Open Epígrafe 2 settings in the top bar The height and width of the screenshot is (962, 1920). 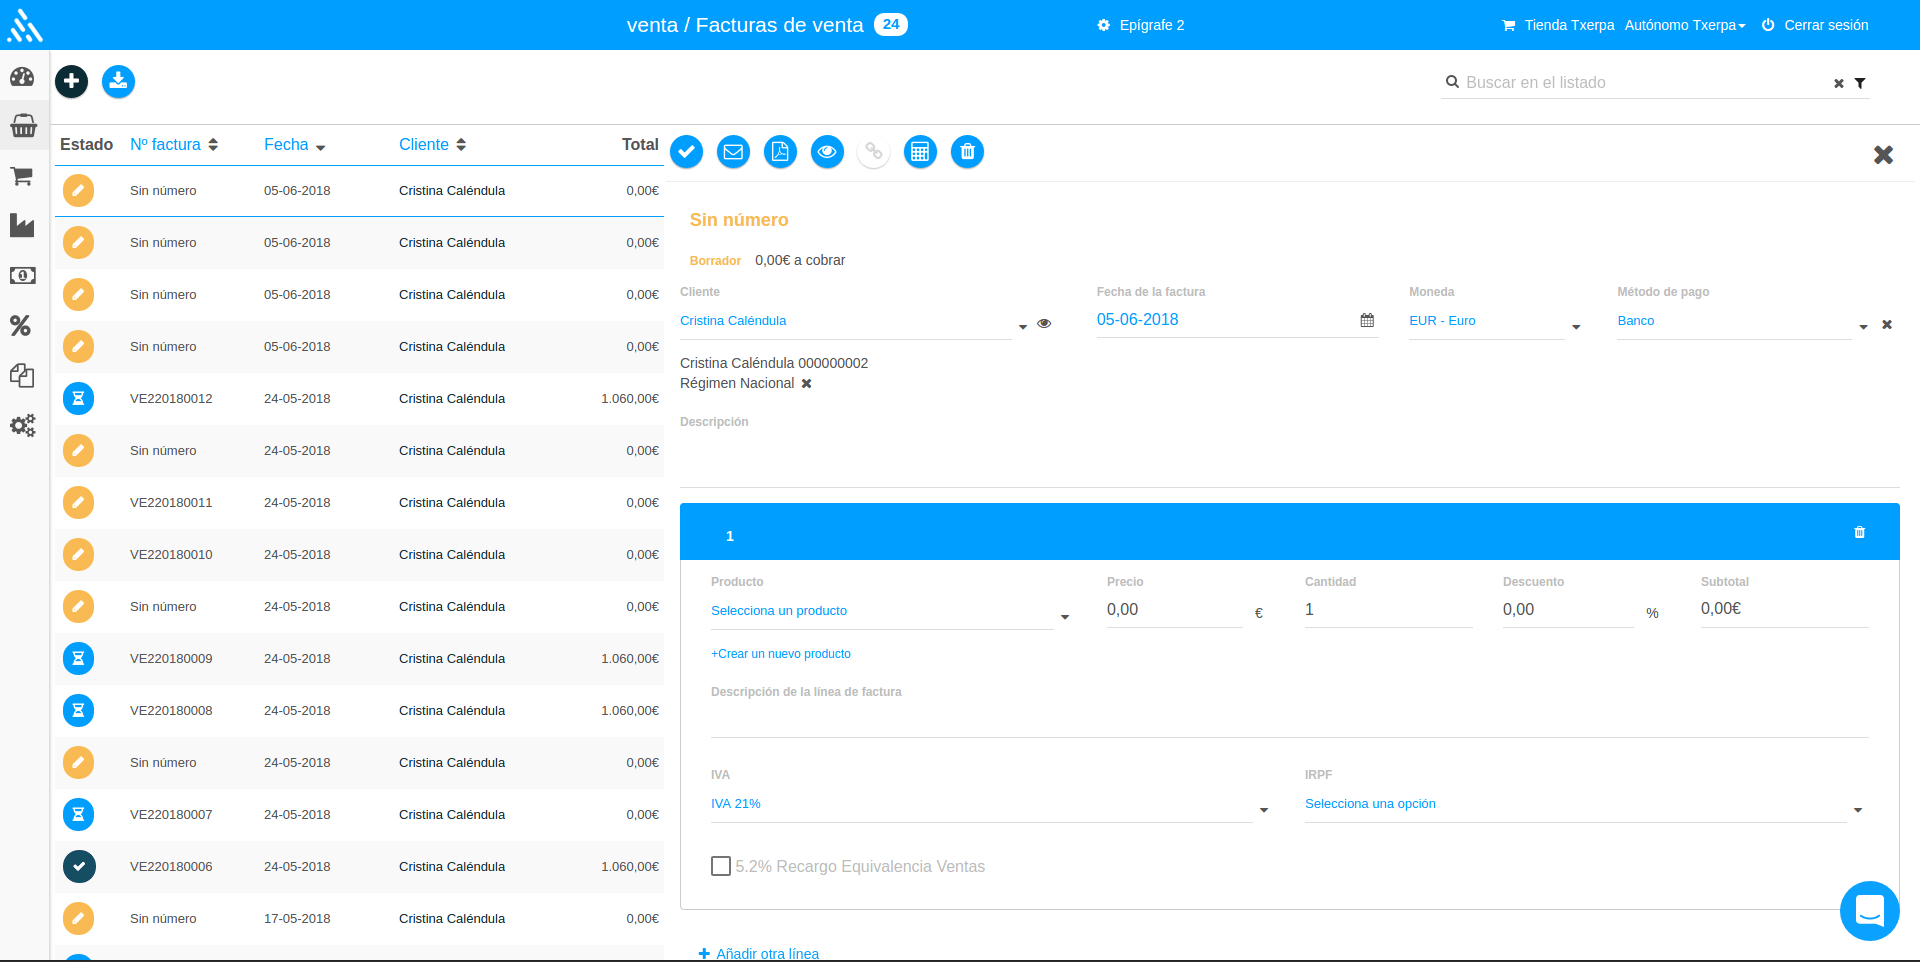pos(1141,25)
